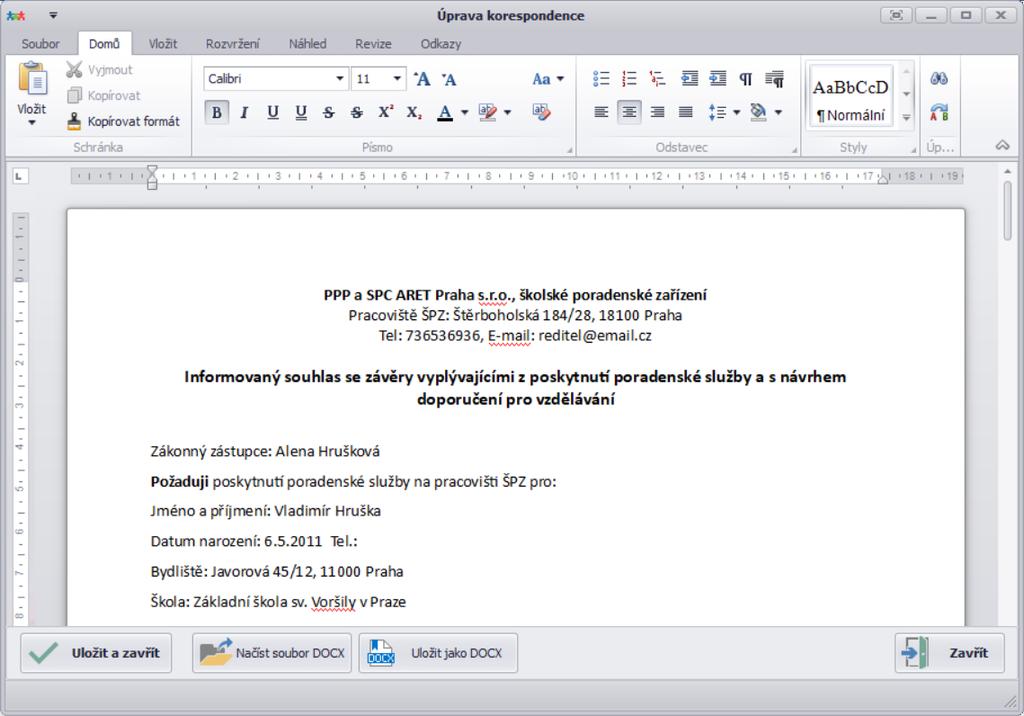
Task: Increase paragraph indent
Action: tap(718, 79)
